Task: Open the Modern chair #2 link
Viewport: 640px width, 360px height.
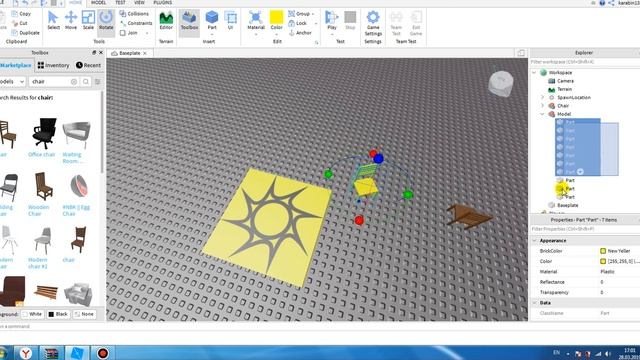Action: click(x=38, y=263)
